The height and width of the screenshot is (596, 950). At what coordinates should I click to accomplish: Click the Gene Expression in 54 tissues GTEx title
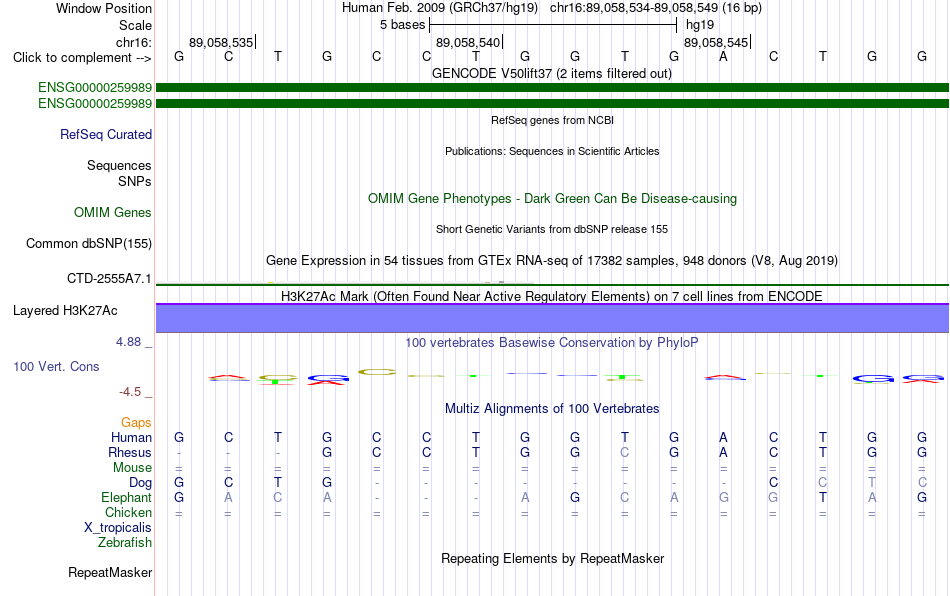[x=552, y=260]
